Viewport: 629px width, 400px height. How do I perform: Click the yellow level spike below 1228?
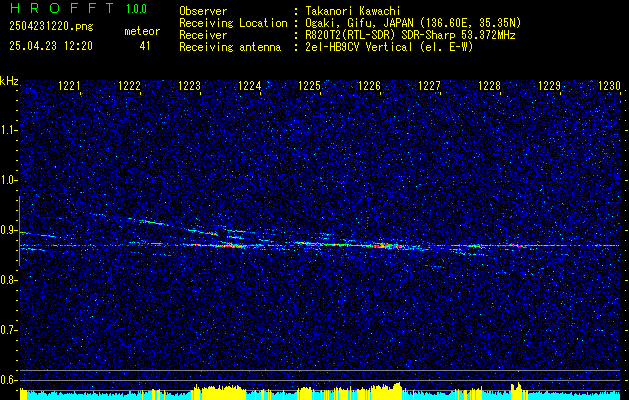coord(516,391)
